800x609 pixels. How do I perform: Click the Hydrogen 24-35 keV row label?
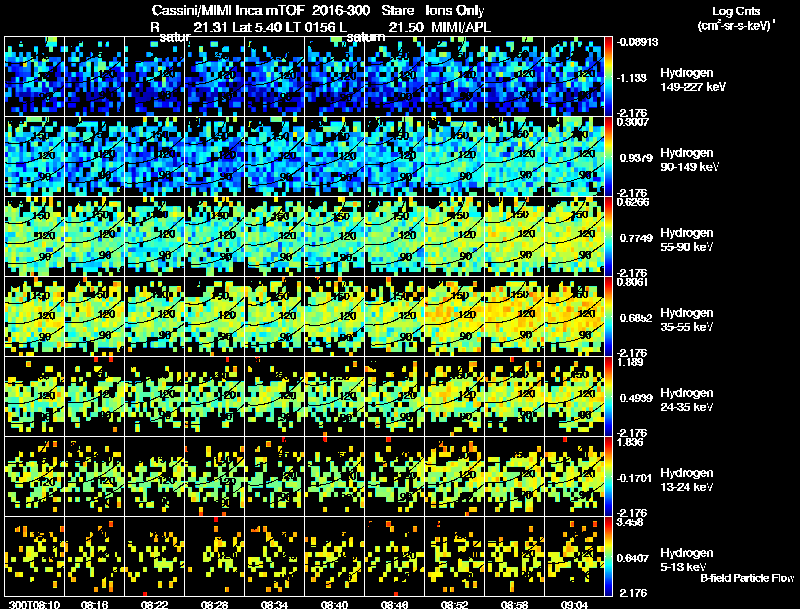687,400
